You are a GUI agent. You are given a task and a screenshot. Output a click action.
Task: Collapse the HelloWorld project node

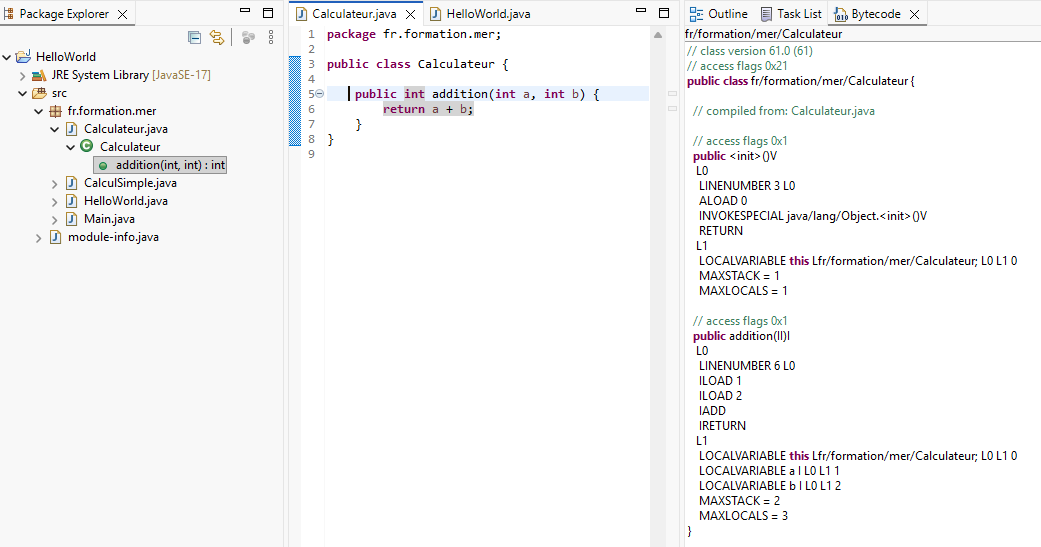point(7,57)
